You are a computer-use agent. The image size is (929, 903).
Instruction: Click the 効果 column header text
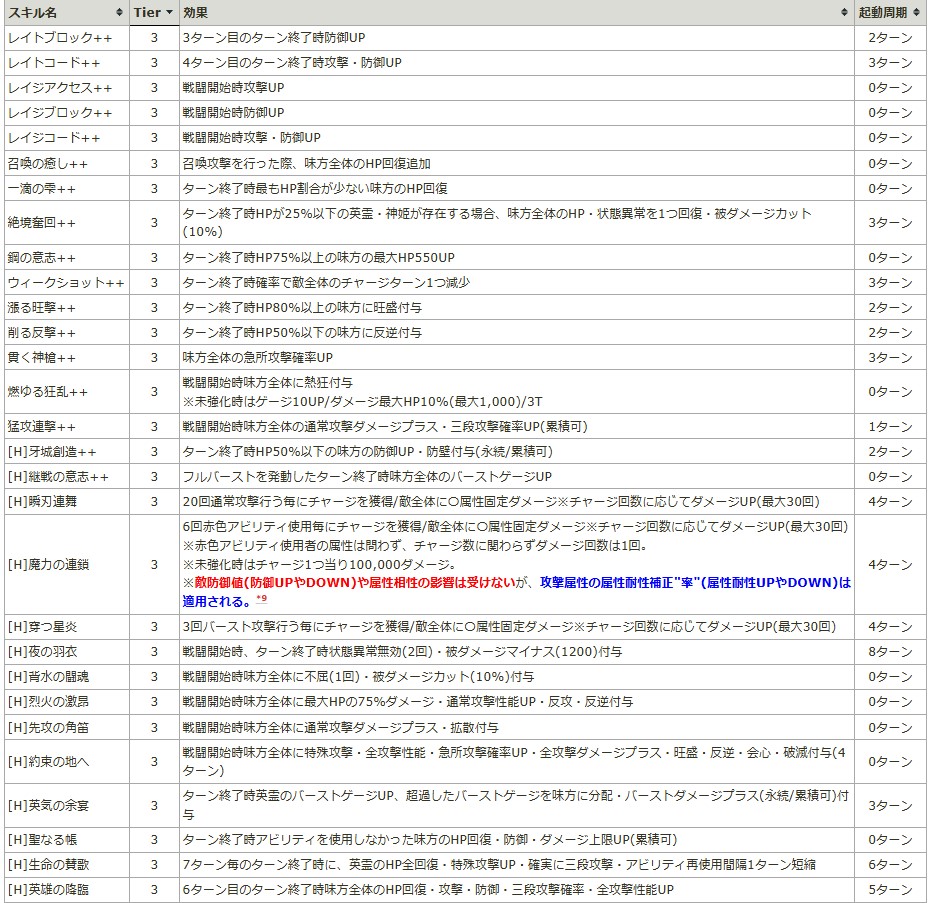(x=196, y=12)
